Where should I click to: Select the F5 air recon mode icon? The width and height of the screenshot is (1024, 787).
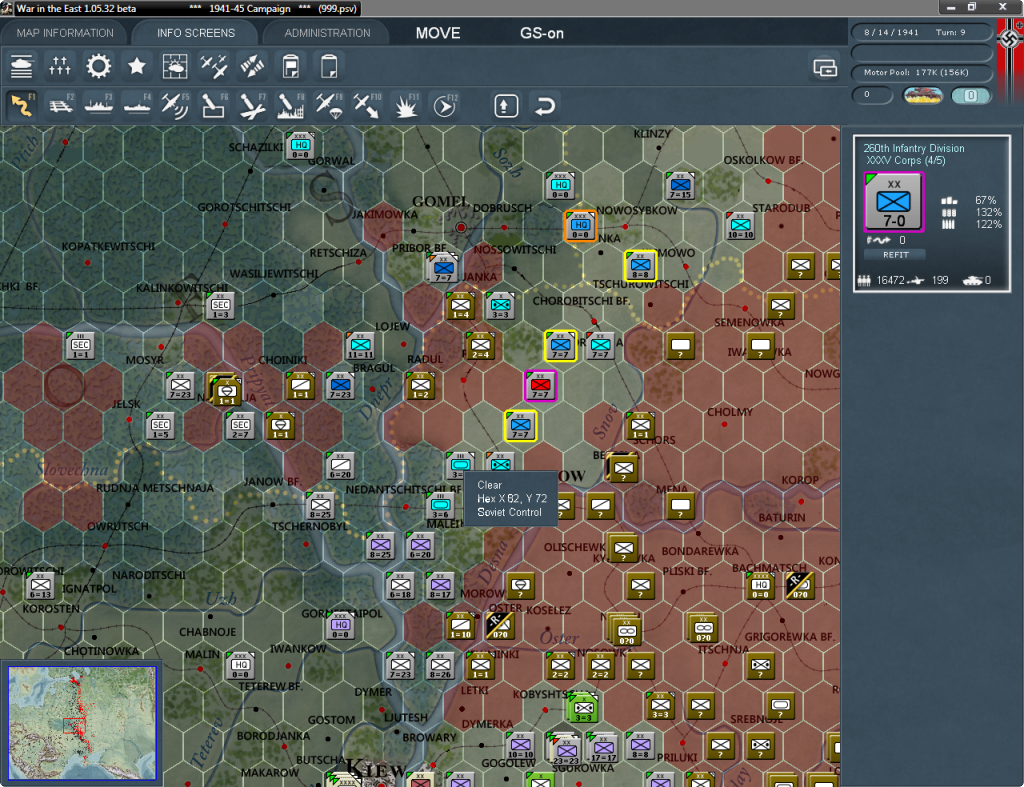click(175, 106)
